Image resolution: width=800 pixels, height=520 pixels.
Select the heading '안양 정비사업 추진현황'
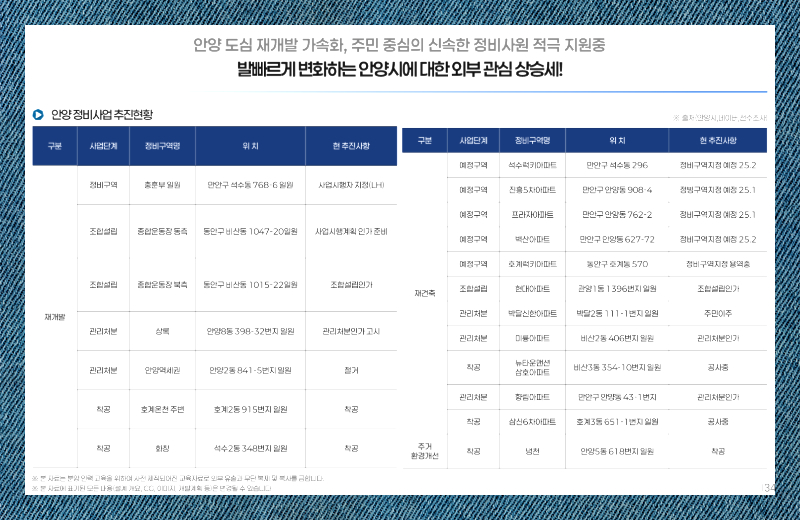[102, 115]
